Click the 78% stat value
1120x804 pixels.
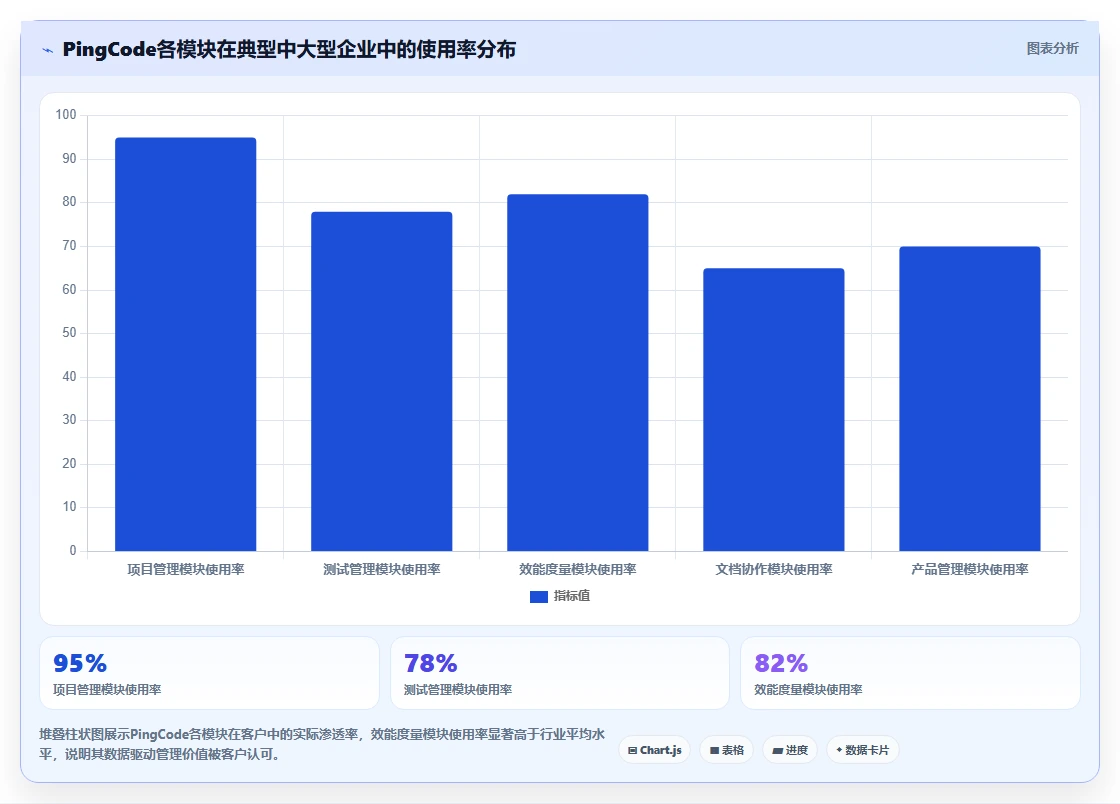click(431, 663)
